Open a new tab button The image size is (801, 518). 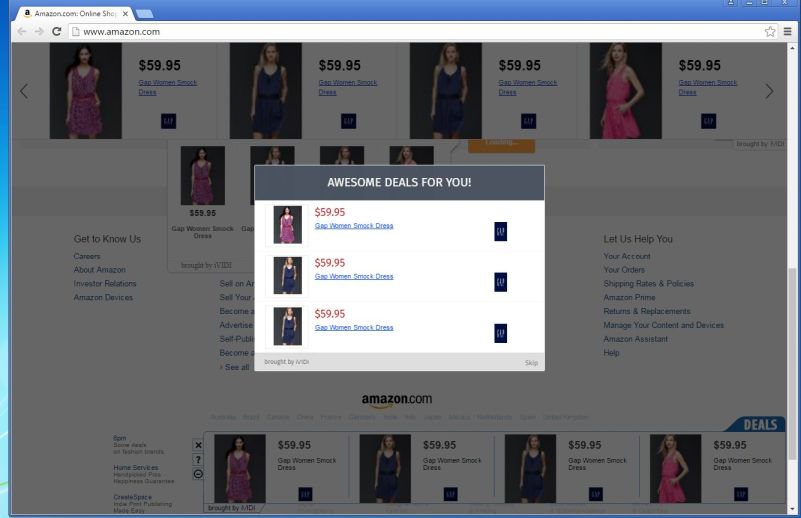145,14
